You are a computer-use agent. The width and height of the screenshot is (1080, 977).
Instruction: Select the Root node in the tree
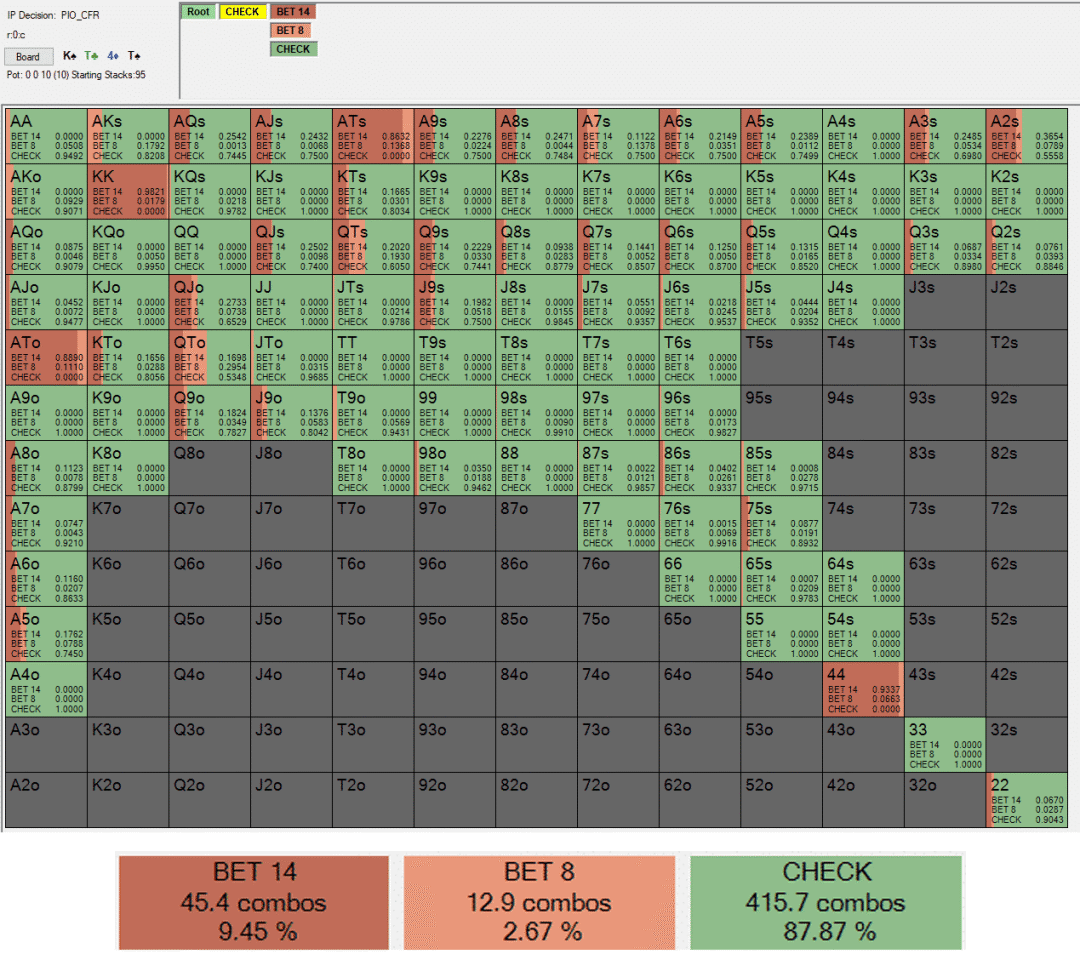198,12
